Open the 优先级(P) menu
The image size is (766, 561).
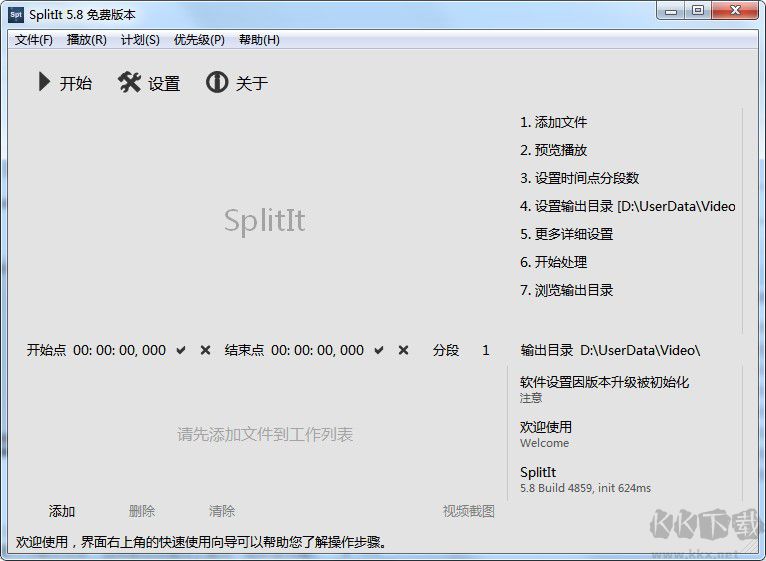click(x=199, y=40)
